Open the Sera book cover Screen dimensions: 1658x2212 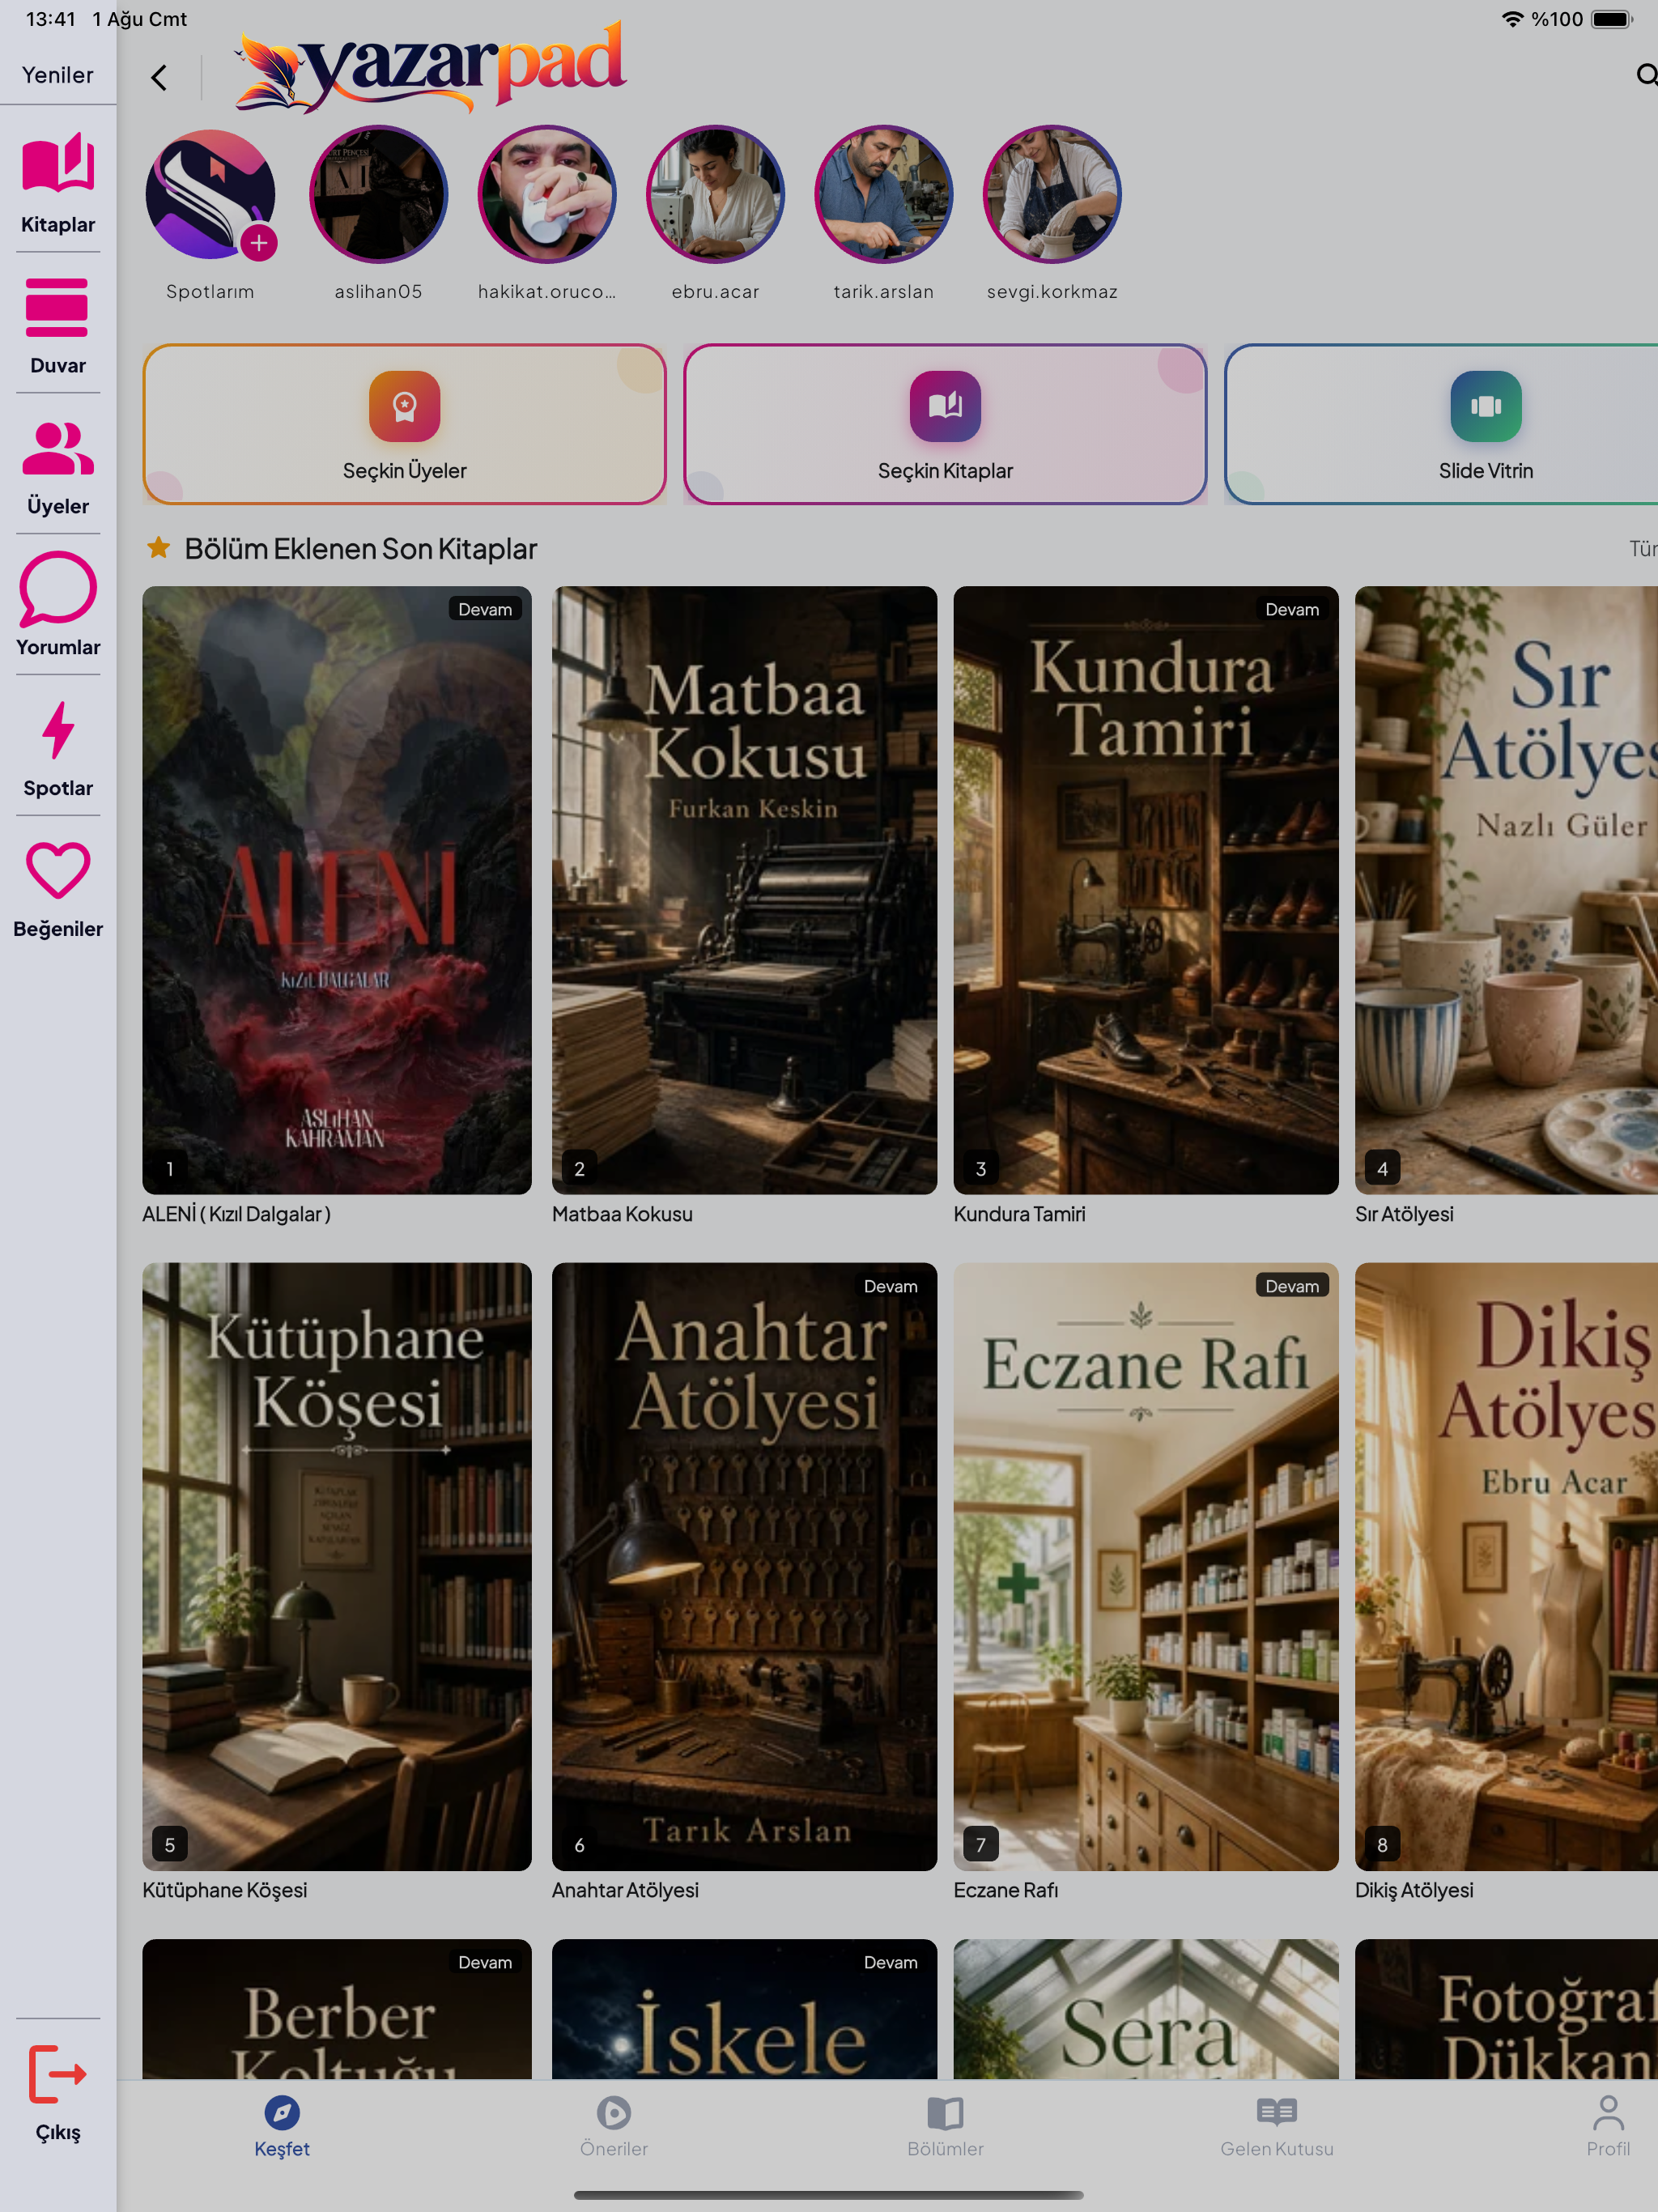click(1146, 2008)
